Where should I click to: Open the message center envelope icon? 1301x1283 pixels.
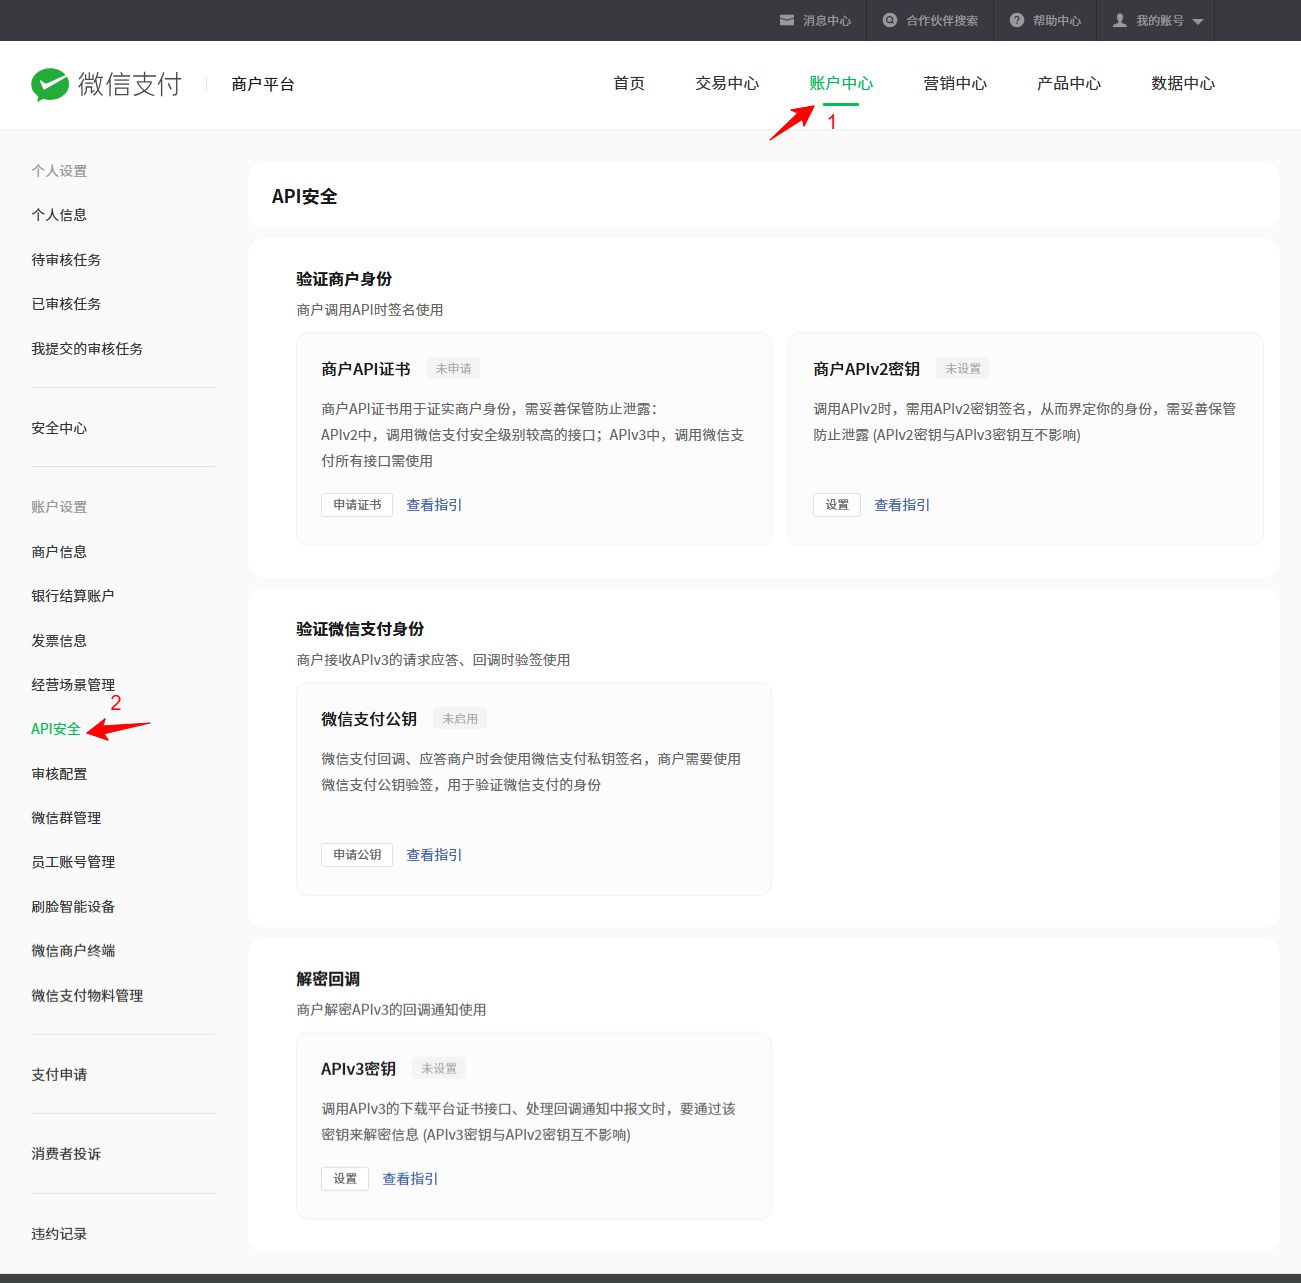coord(787,20)
